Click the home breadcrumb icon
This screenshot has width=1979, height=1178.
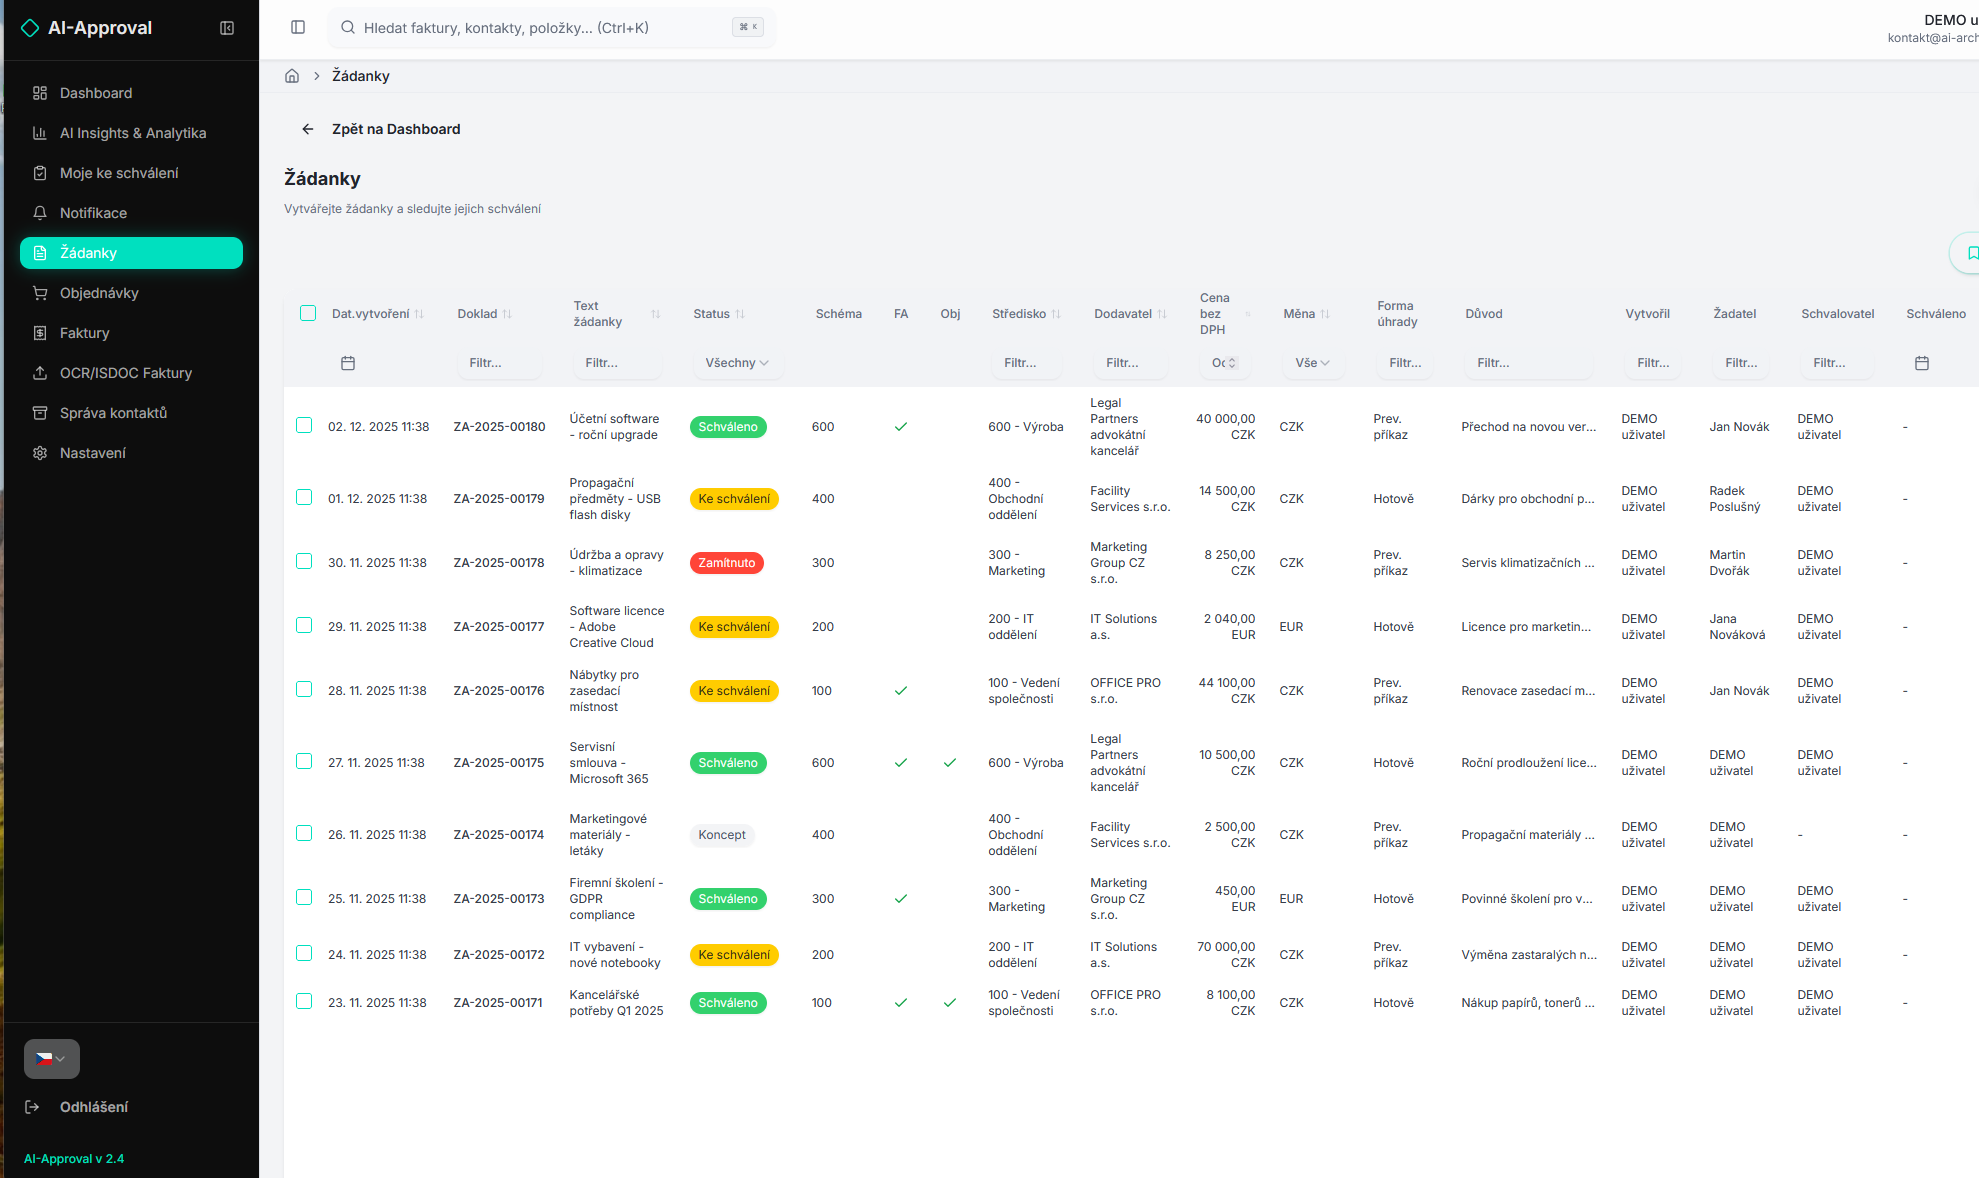[x=292, y=76]
